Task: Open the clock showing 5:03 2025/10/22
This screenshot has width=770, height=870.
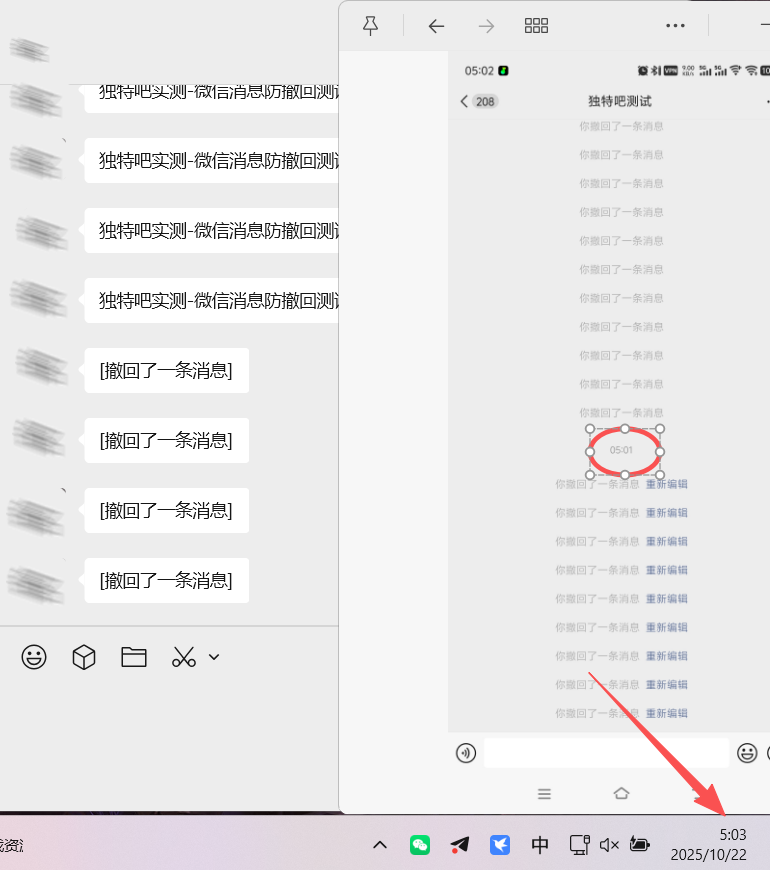Action: point(709,844)
